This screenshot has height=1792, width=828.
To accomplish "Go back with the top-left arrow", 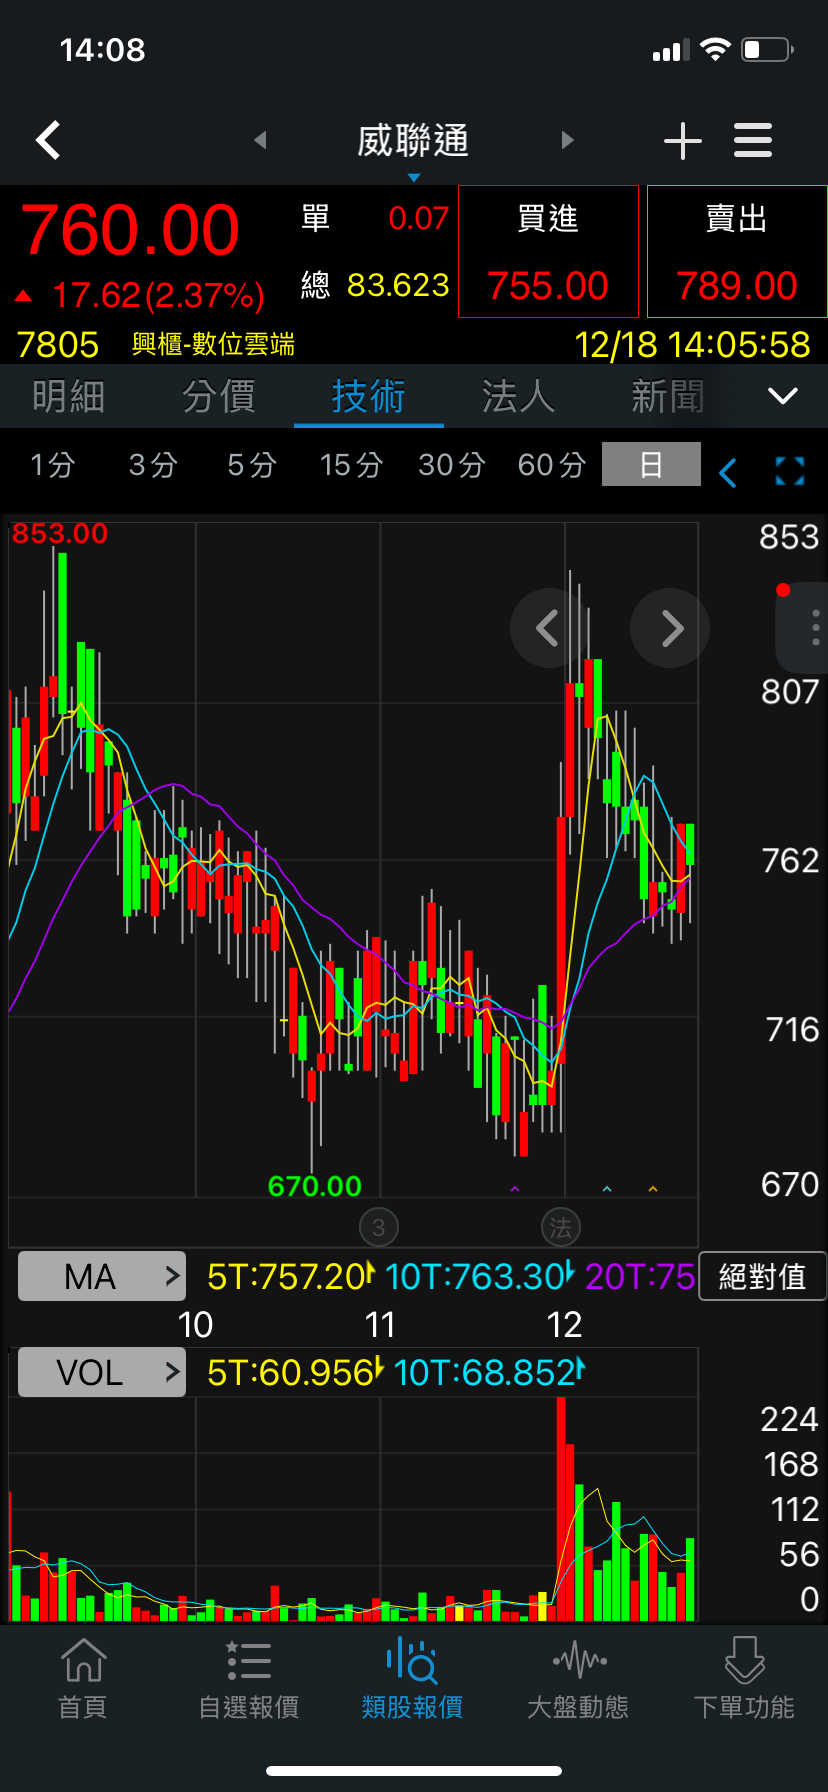I will point(48,140).
